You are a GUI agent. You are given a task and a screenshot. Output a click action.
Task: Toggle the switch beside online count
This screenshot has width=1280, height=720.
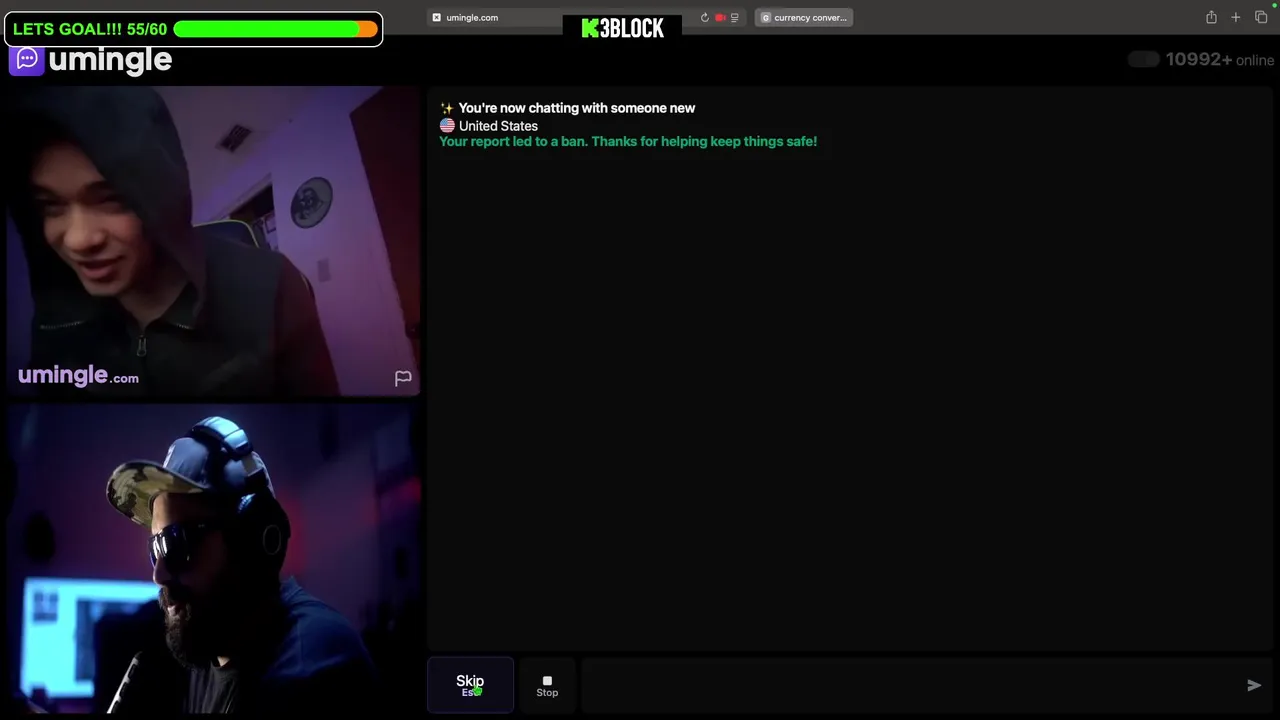click(x=1143, y=60)
